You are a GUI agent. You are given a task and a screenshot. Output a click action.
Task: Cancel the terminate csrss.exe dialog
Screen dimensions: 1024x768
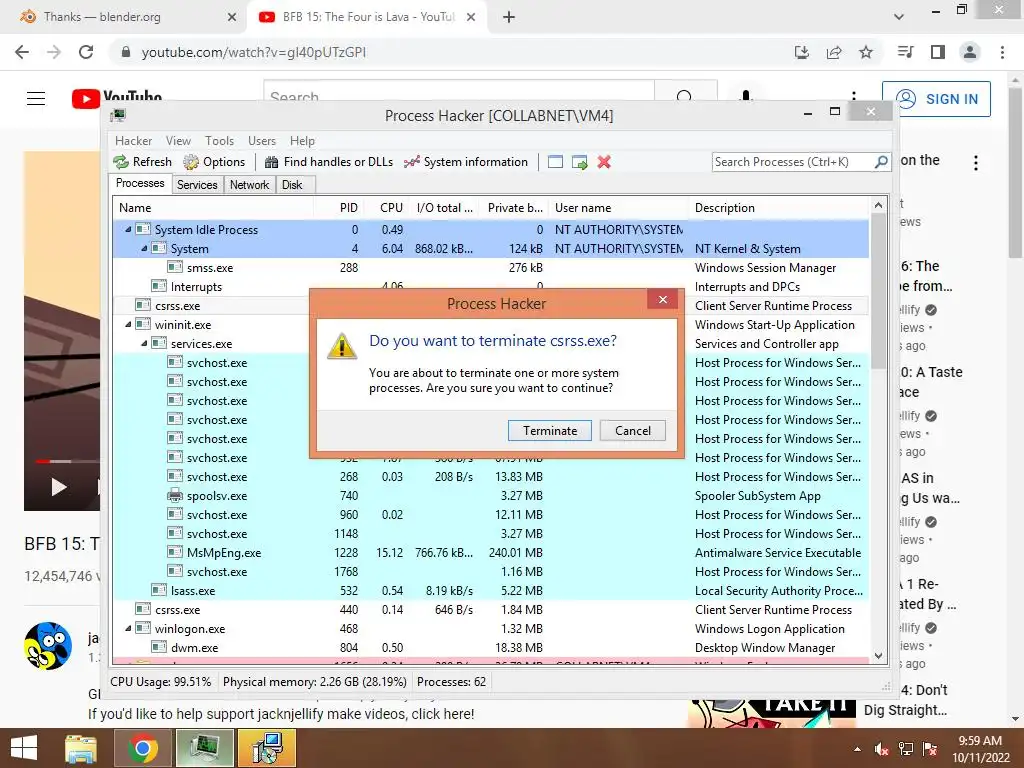632,430
